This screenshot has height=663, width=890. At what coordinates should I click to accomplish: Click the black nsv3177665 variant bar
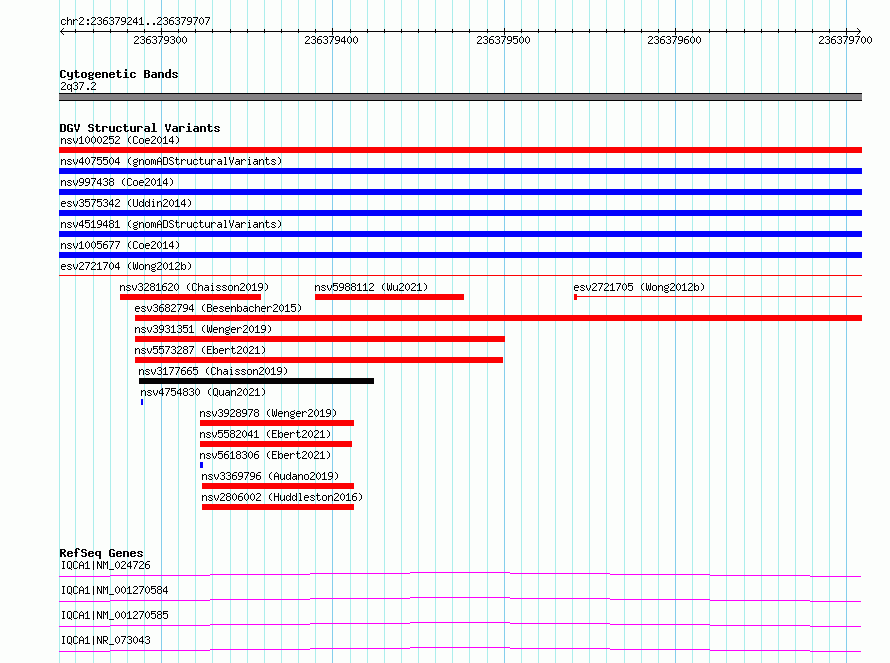(x=257, y=381)
